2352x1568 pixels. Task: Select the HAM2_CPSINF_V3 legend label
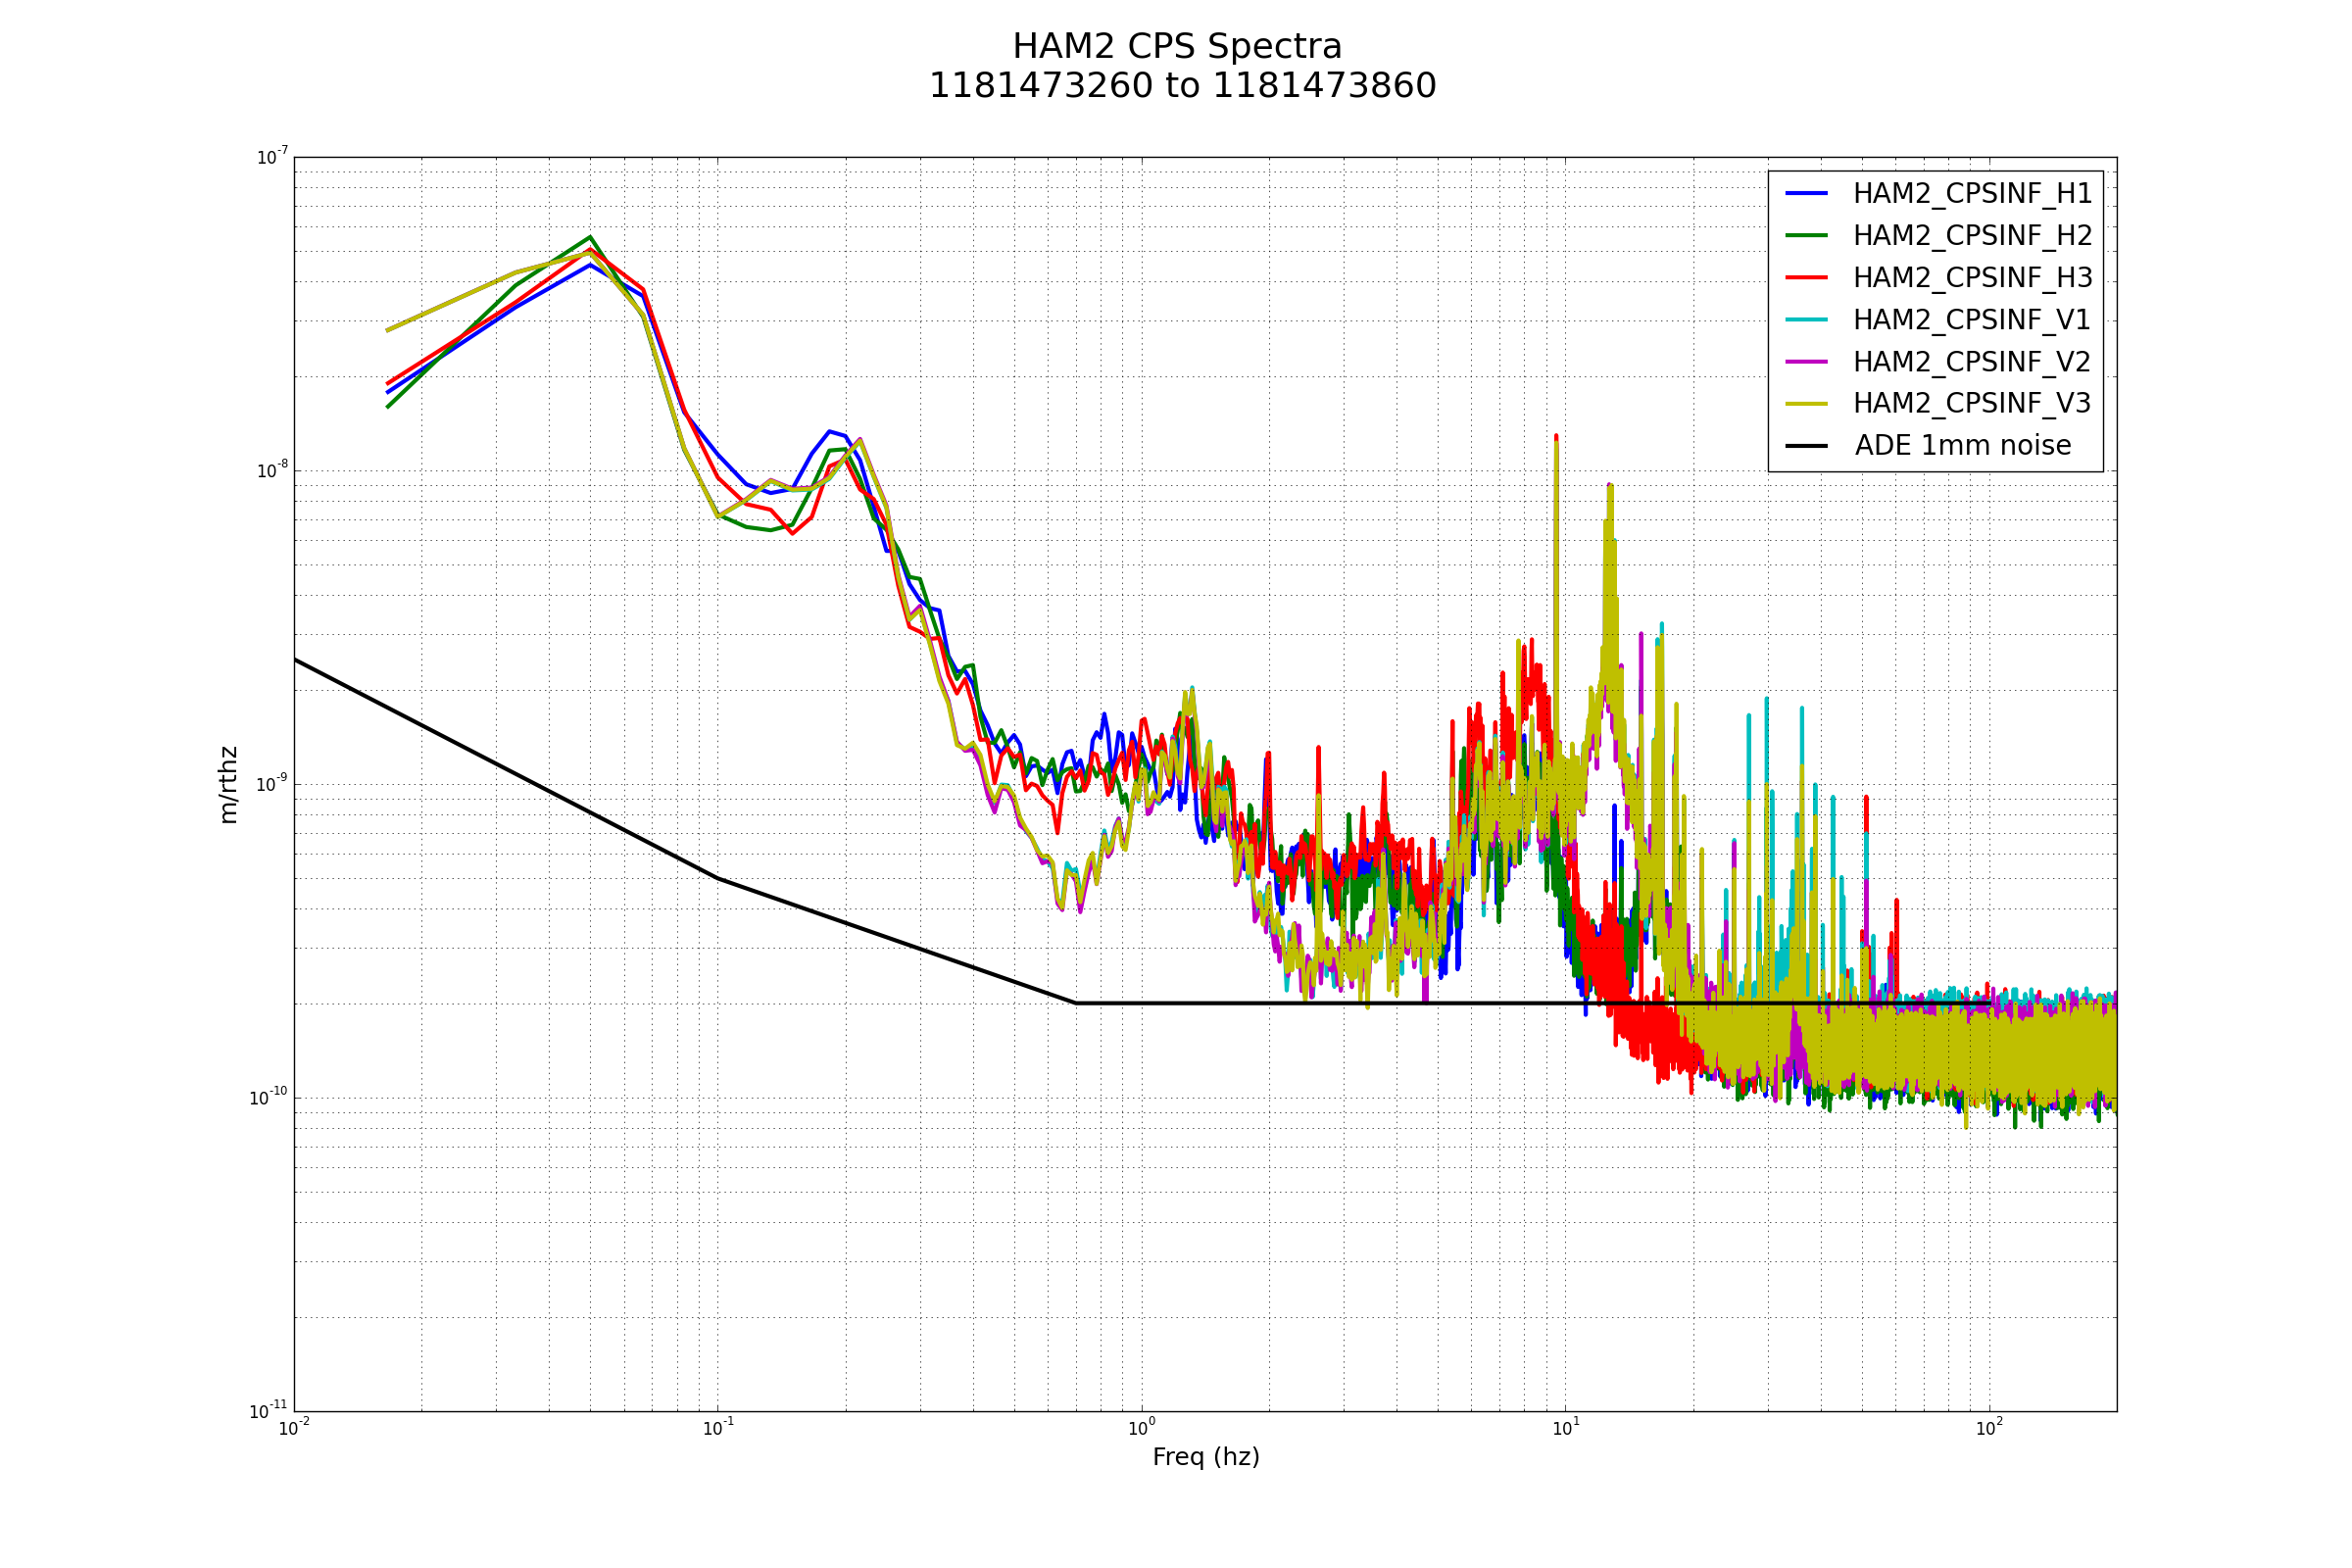[1971, 404]
